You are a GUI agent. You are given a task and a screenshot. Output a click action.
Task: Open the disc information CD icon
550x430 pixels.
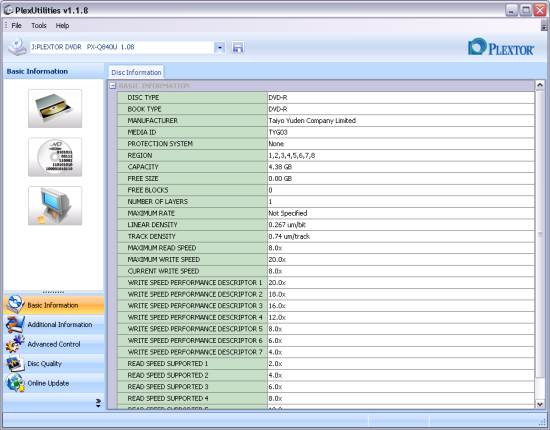[55, 157]
